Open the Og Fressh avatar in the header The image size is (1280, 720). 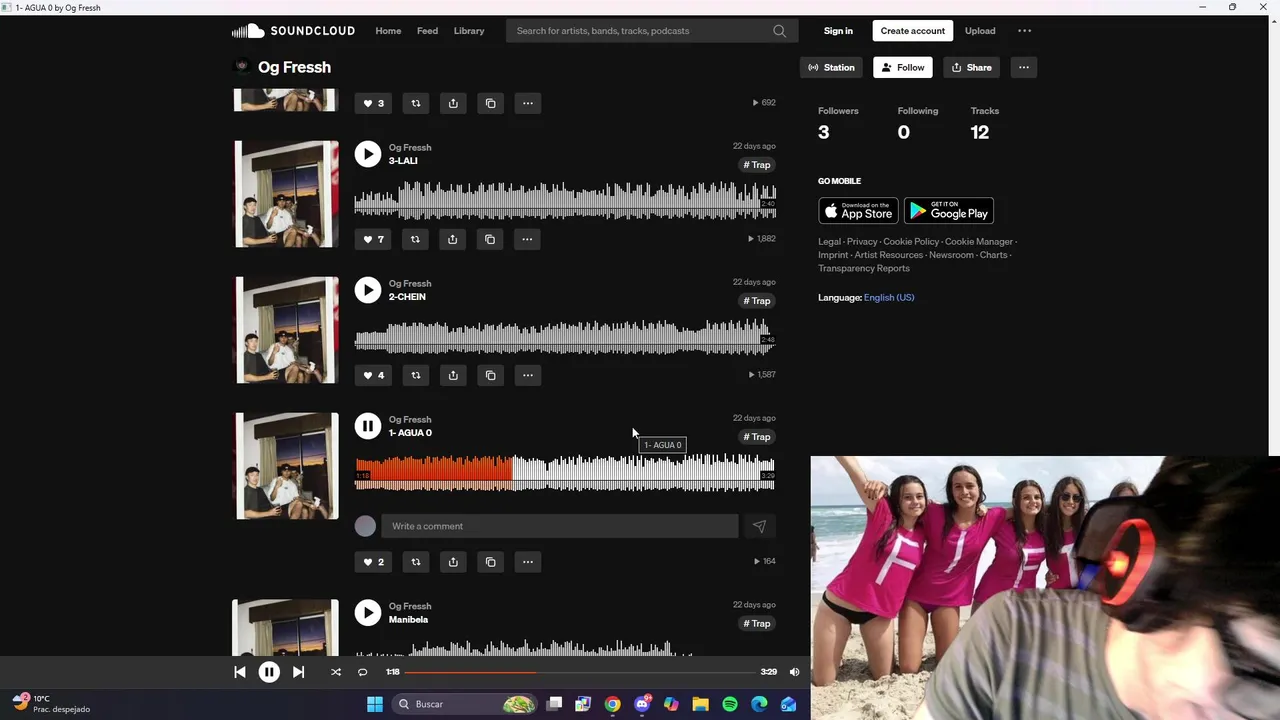pyautogui.click(x=241, y=67)
